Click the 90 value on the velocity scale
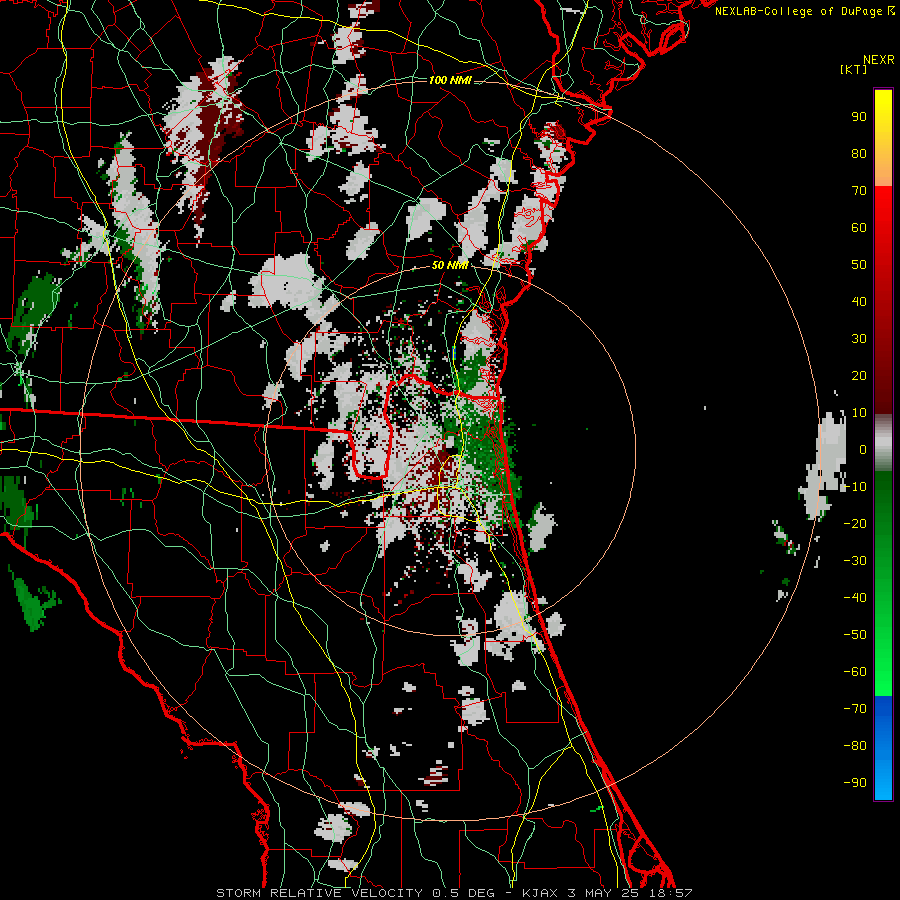This screenshot has height=900, width=900. (x=859, y=117)
